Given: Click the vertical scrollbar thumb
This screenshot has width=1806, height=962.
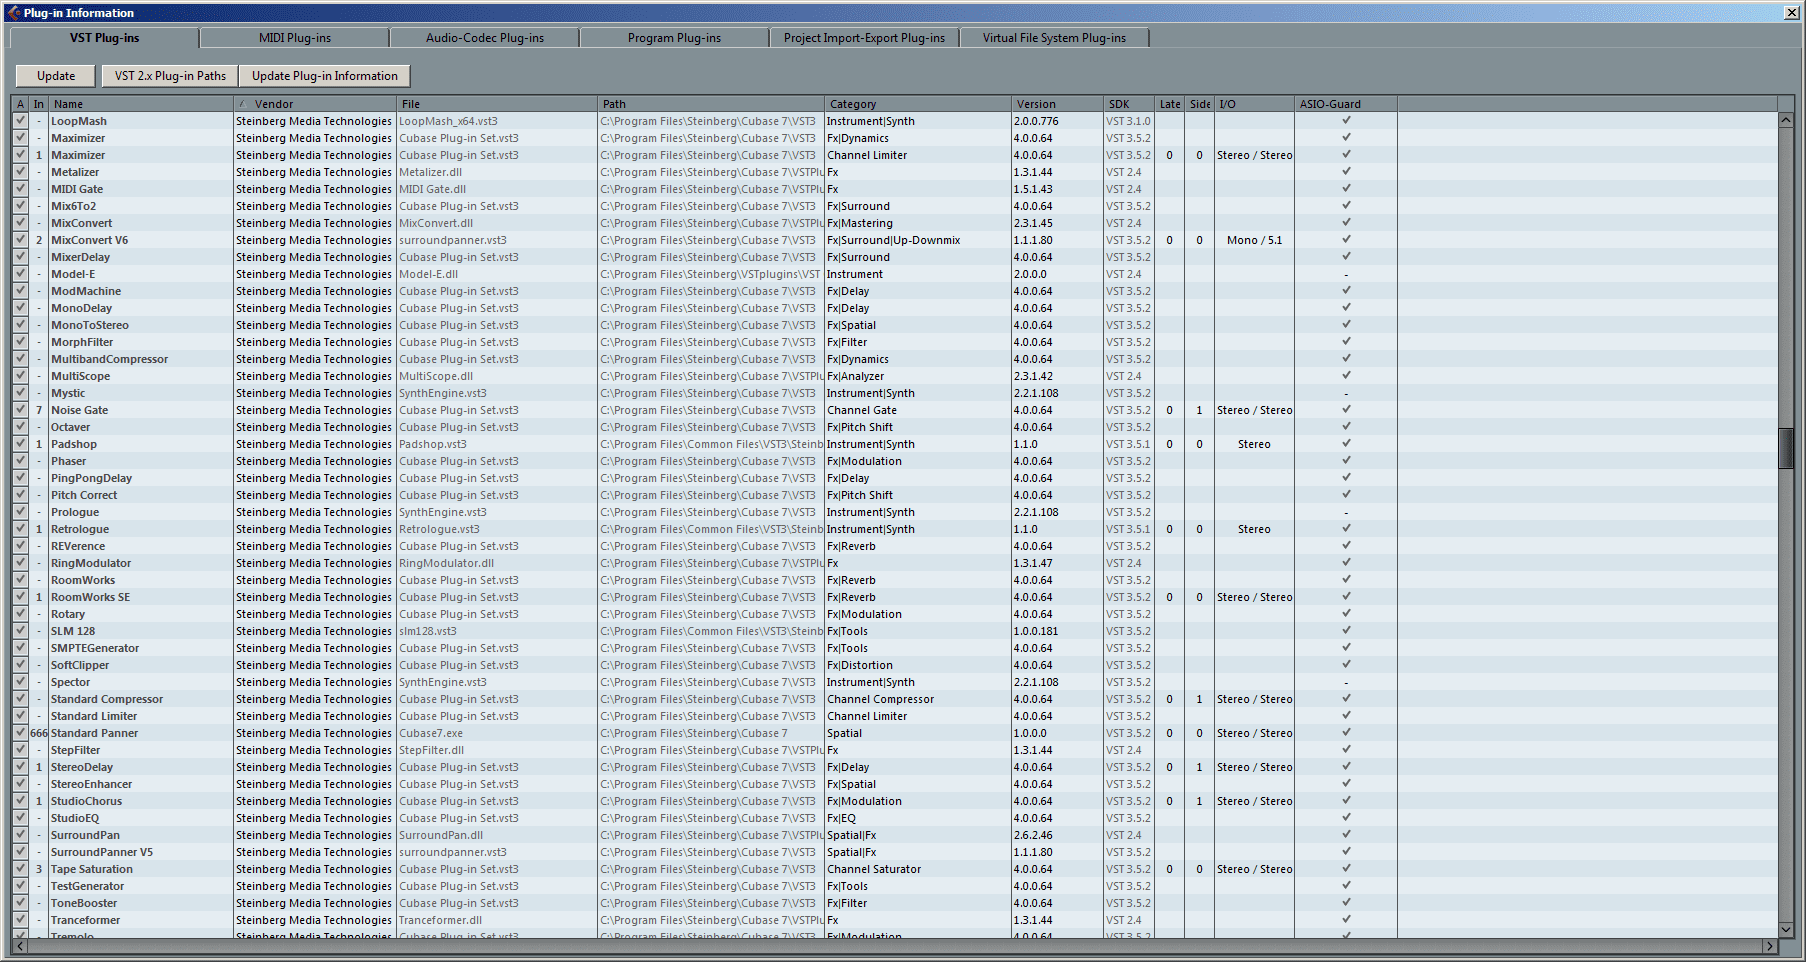Looking at the screenshot, I should pyautogui.click(x=1785, y=448).
